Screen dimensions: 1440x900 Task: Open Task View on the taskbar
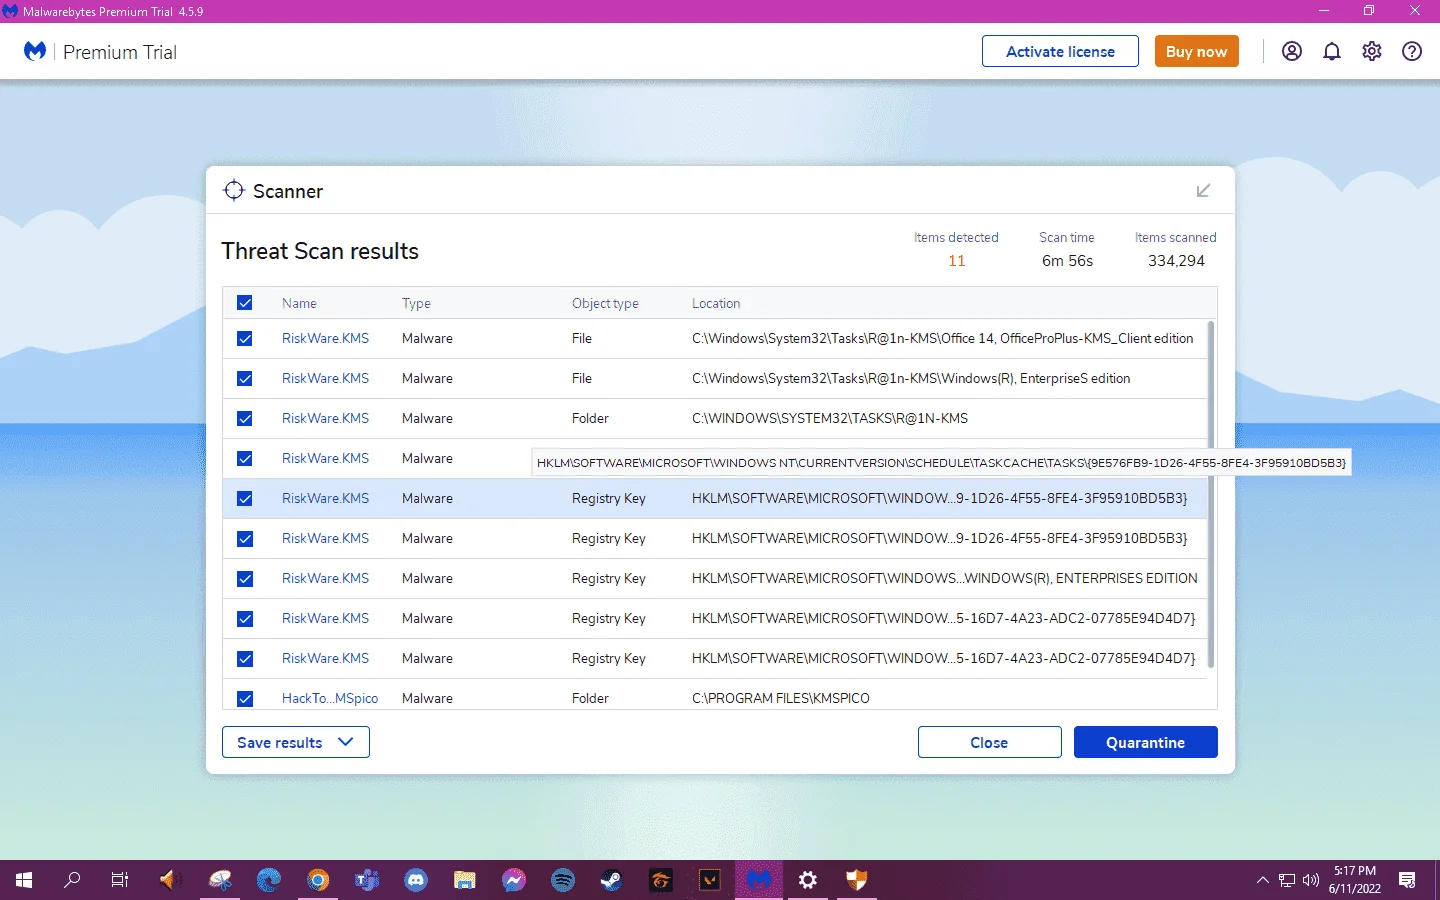point(120,880)
